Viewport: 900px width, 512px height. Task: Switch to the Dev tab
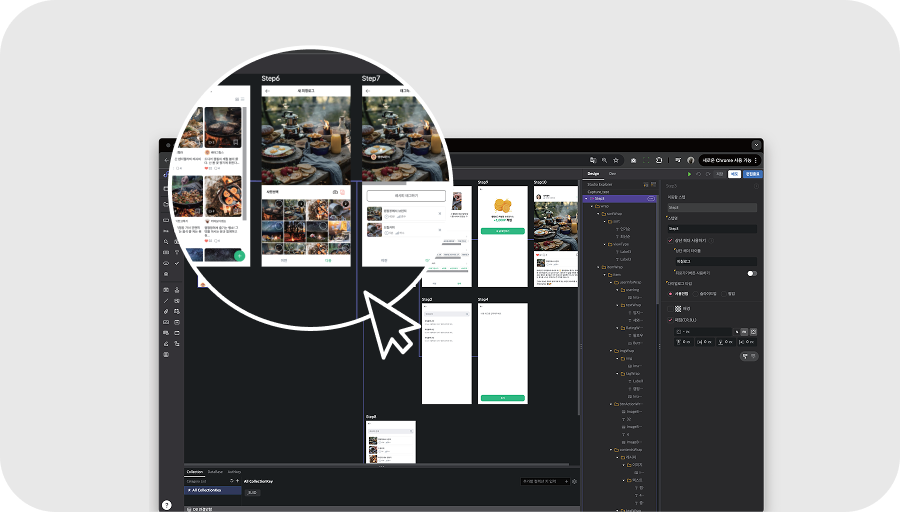pos(612,174)
